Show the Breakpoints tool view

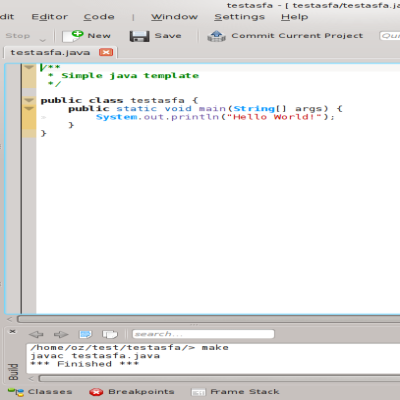tap(141, 392)
